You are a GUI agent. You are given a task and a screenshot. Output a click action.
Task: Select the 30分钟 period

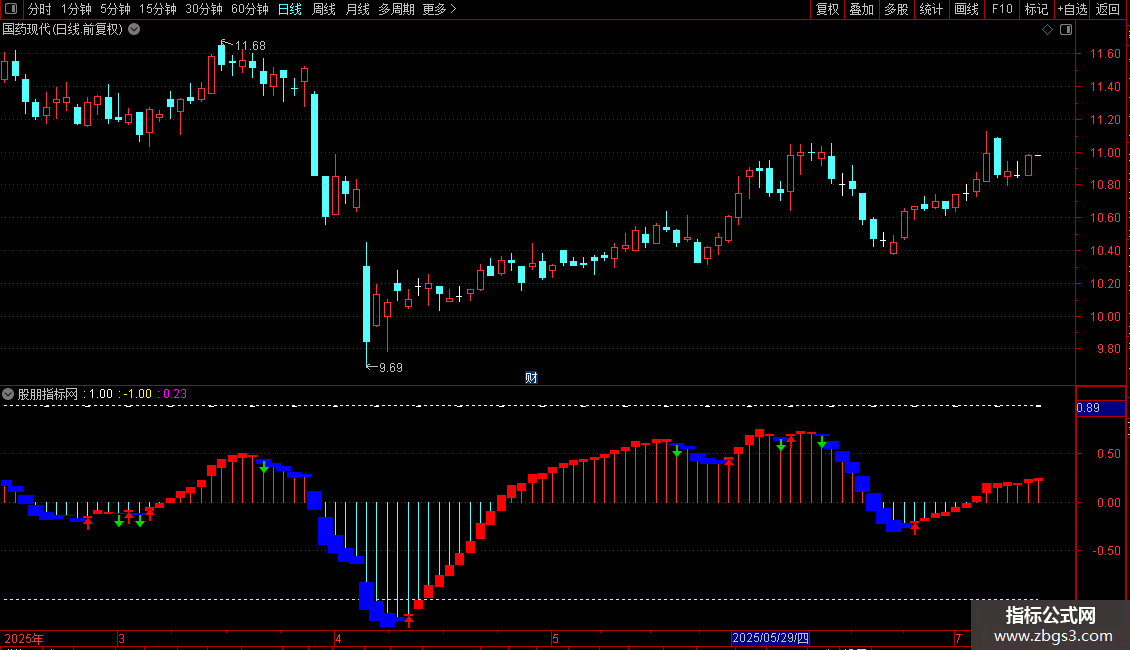pos(204,9)
